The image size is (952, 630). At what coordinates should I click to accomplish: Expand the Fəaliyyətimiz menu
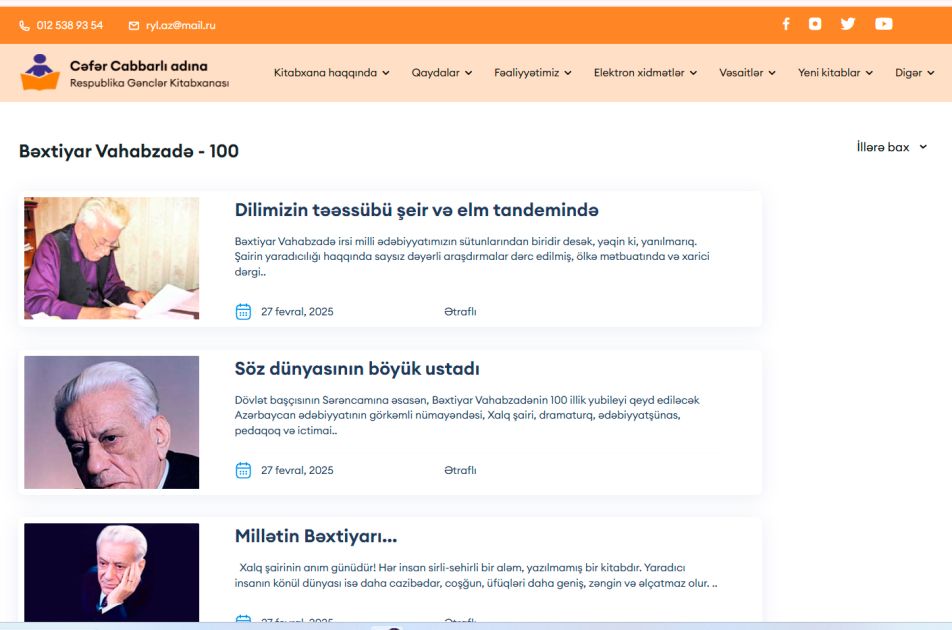[x=532, y=73]
